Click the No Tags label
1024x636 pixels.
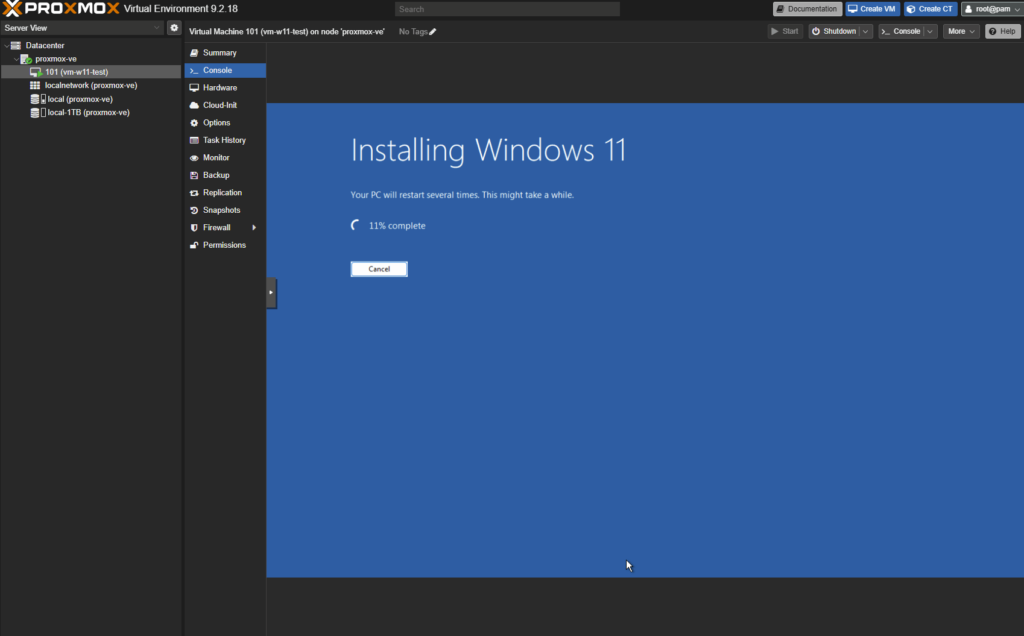[413, 31]
